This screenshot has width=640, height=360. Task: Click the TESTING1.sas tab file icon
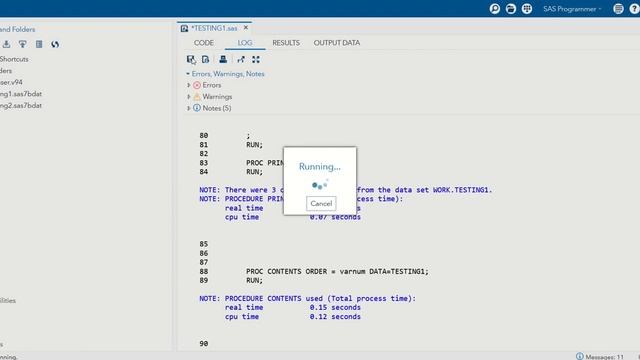tap(184, 28)
